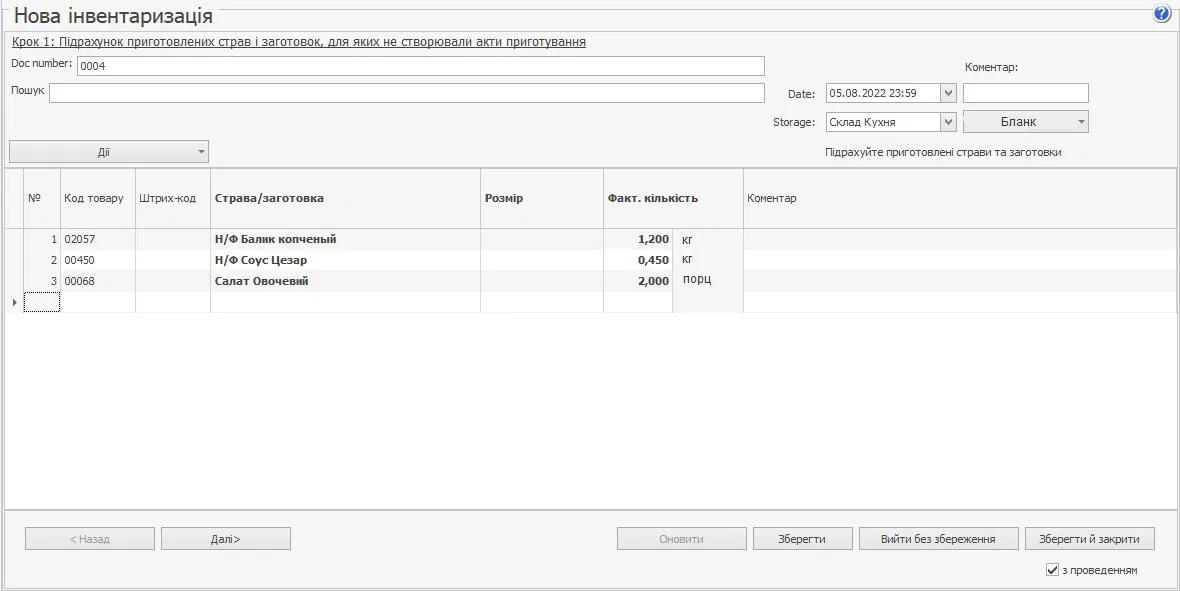Expand the 'Бланк' button dropdown

pyautogui.click(x=1080, y=122)
